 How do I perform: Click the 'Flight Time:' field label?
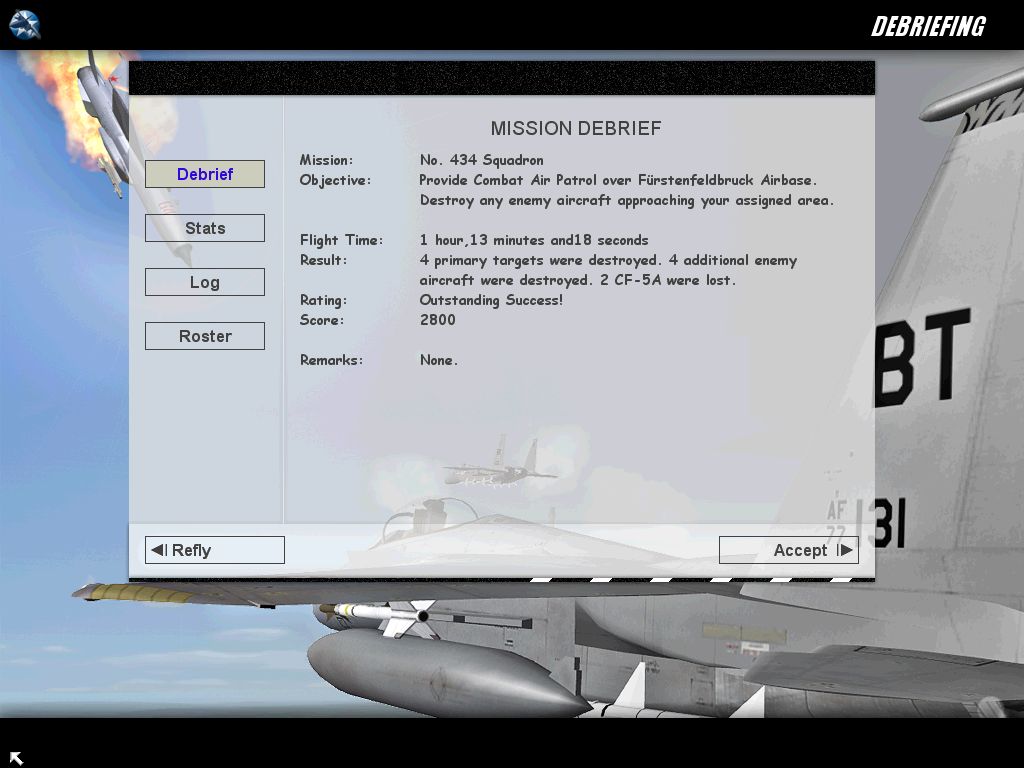click(x=342, y=240)
